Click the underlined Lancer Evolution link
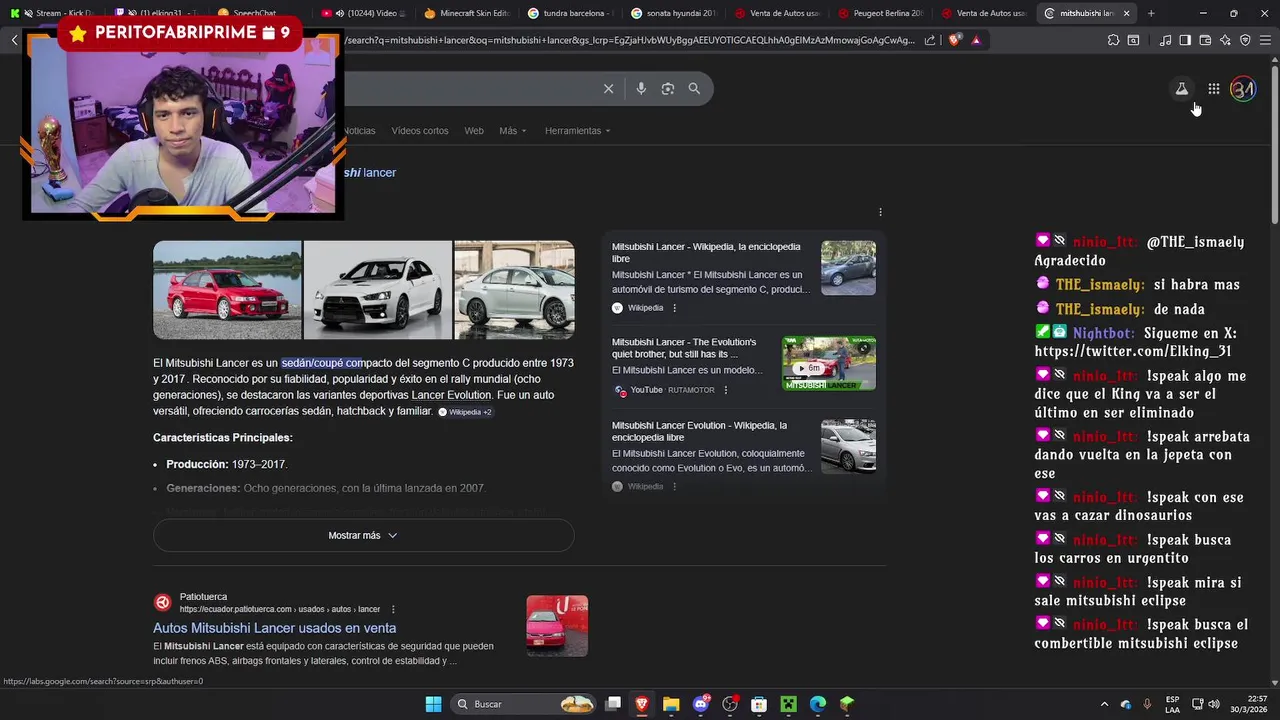The height and width of the screenshot is (720, 1280). click(451, 395)
